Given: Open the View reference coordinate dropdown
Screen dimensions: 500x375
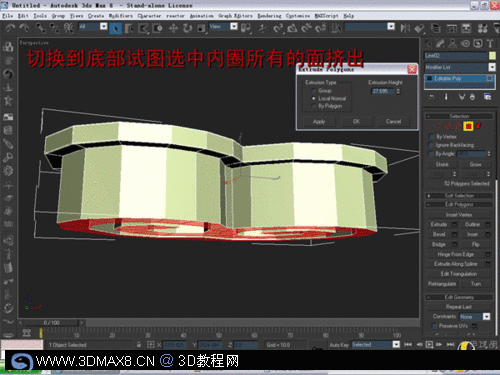Looking at the screenshot, I should pyautogui.click(x=234, y=26).
